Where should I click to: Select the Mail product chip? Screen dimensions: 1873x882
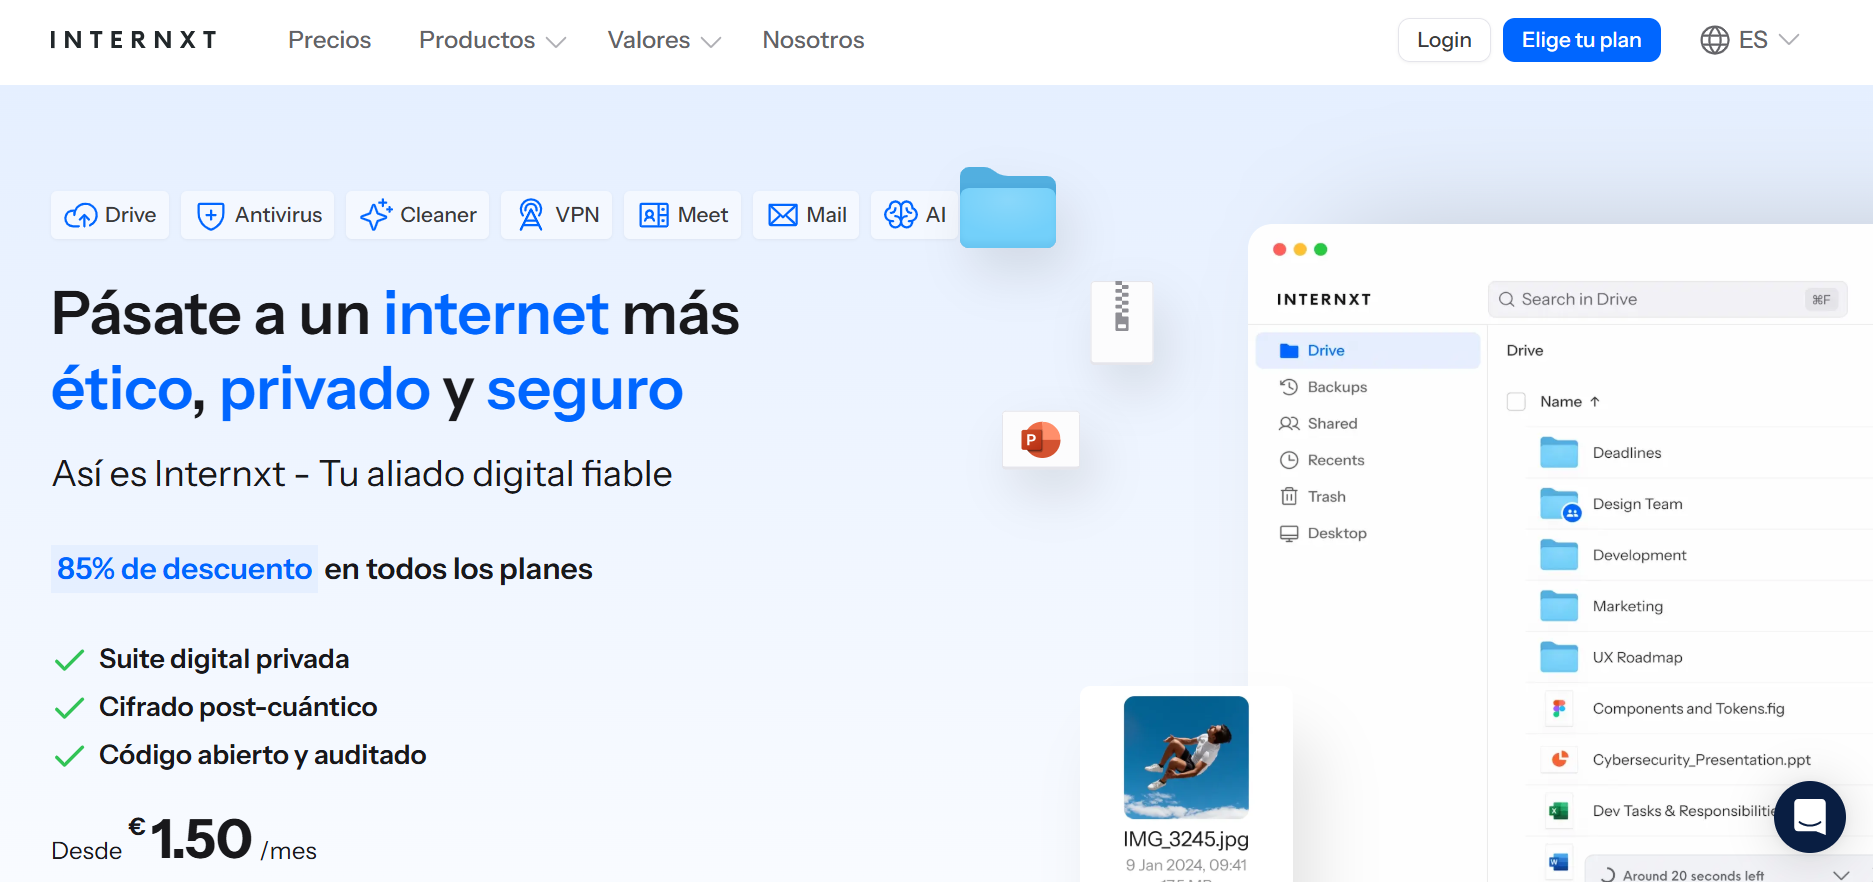click(x=806, y=215)
